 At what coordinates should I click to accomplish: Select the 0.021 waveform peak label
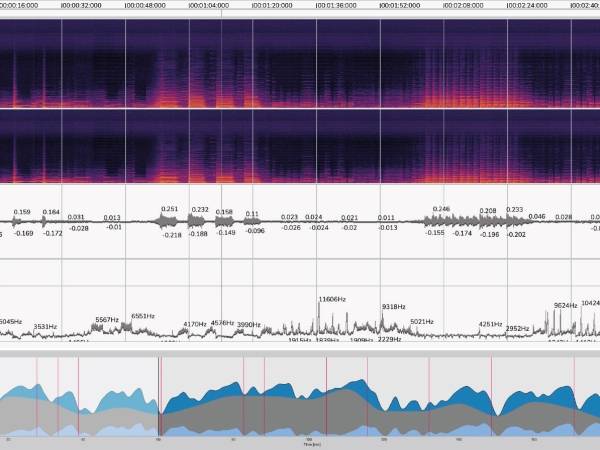(349, 217)
